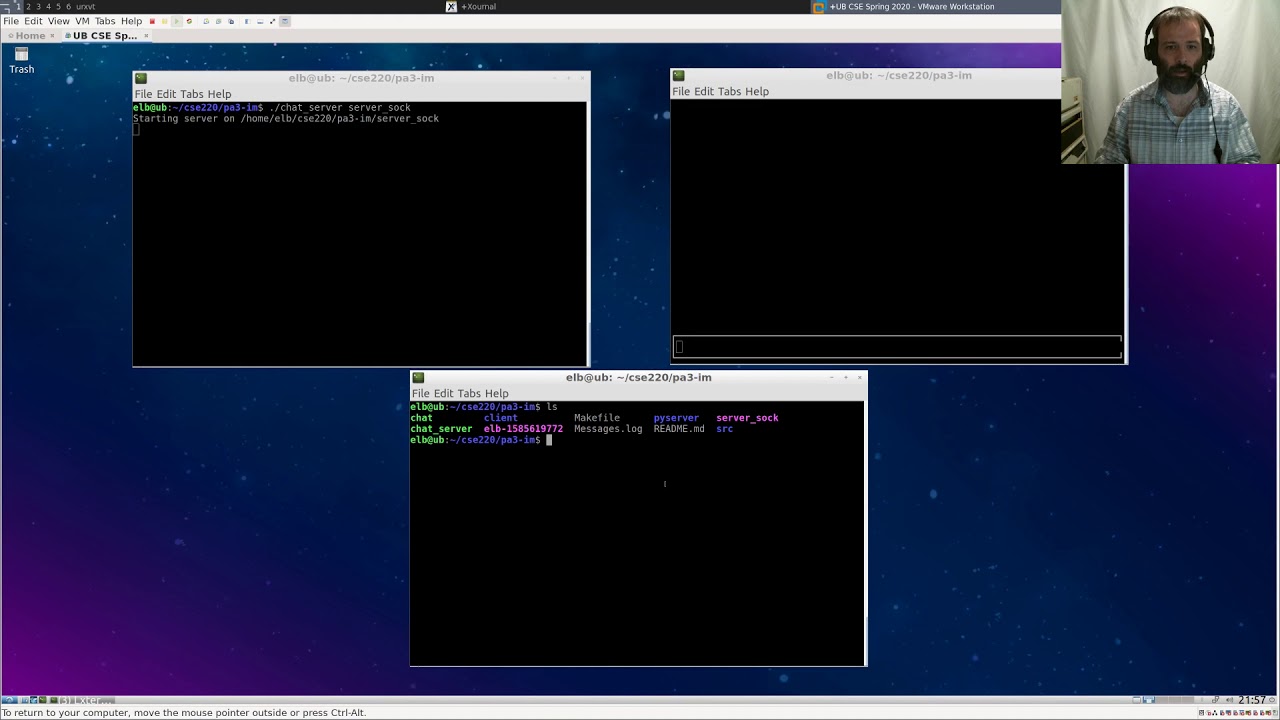Image resolution: width=1280 pixels, height=720 pixels.
Task: Open File menu in bottom ls terminal
Action: (421, 393)
